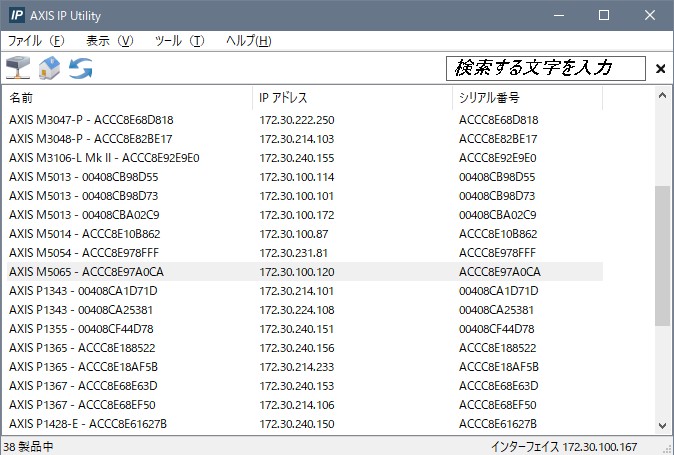Click serial number cell ACCC8E92E9E0

(x=497, y=158)
